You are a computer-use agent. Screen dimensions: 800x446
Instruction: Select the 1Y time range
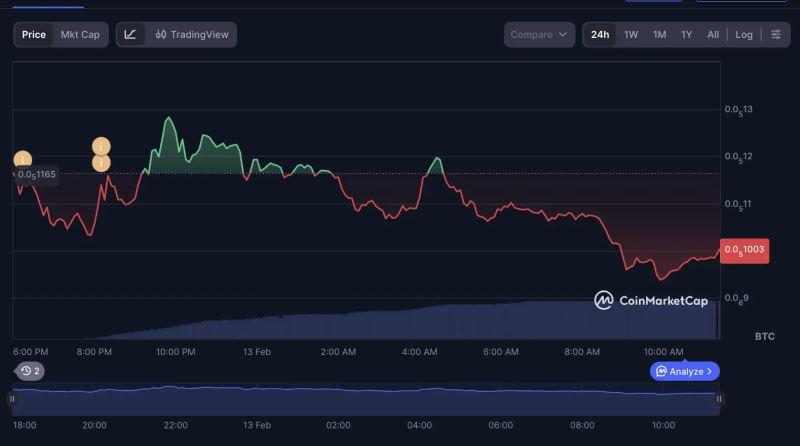(687, 35)
